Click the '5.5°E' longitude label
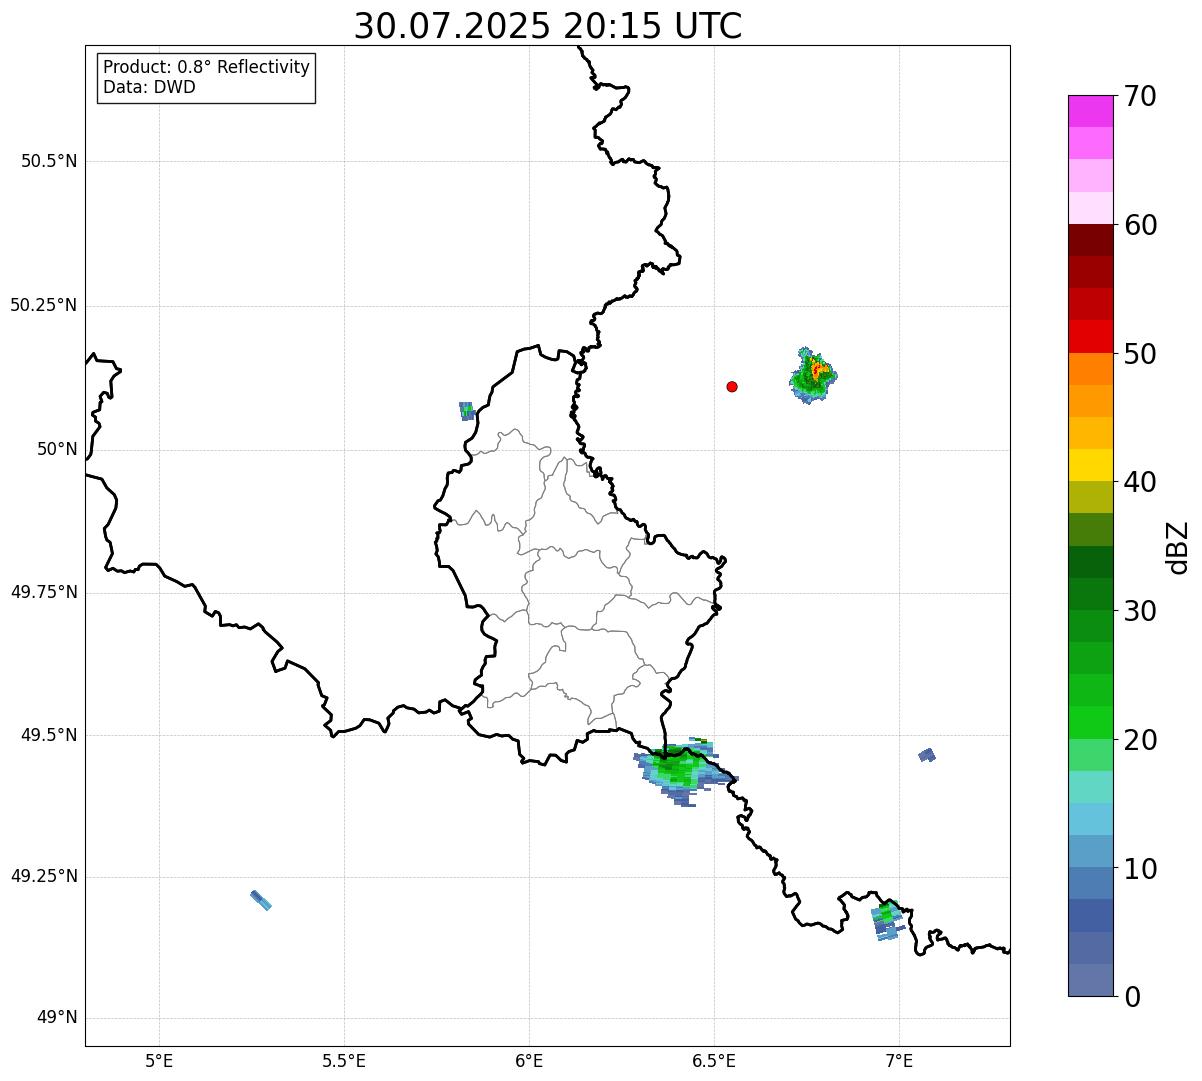 click(x=344, y=1060)
